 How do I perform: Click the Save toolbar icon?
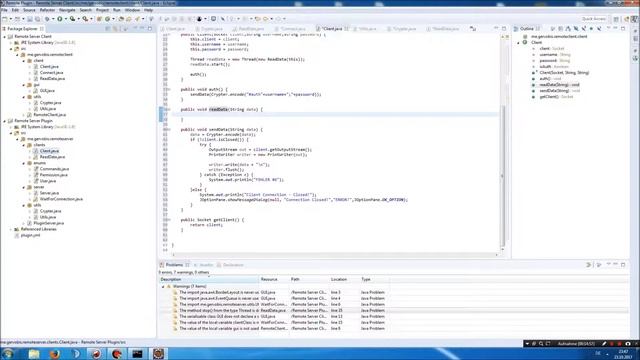pos(30,19)
